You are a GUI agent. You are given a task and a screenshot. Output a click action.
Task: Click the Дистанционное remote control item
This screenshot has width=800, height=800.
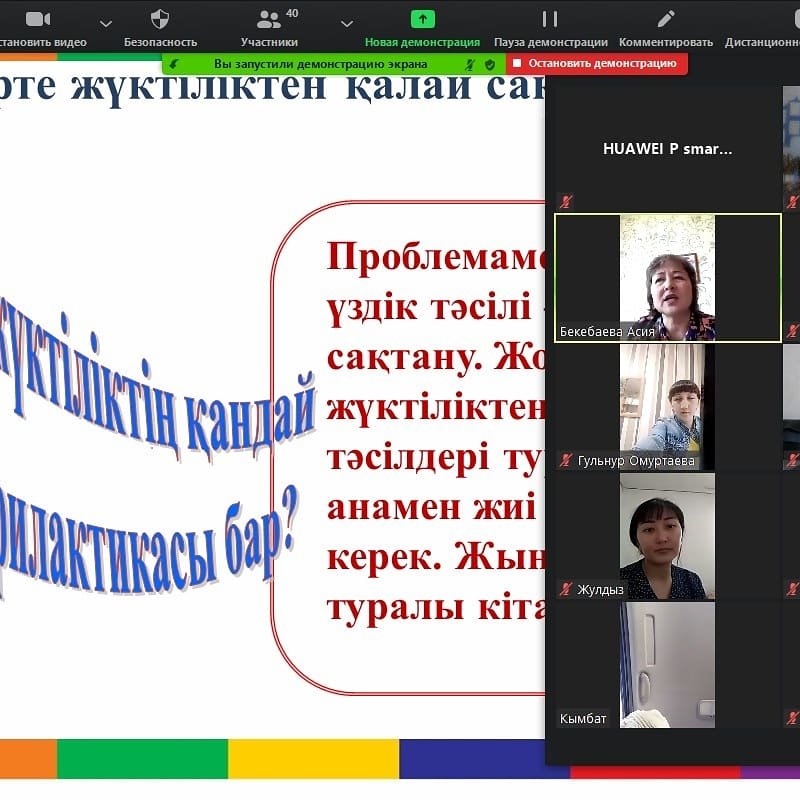(762, 28)
